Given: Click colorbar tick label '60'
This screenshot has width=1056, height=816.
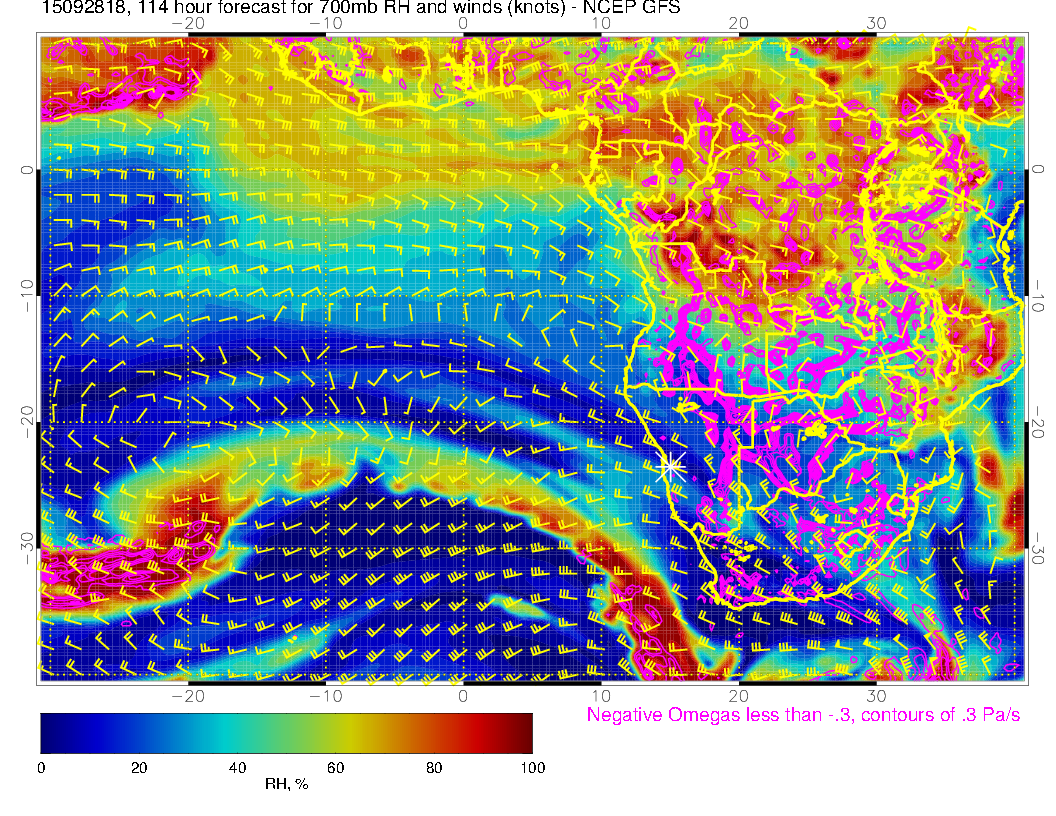Looking at the screenshot, I should [x=335, y=768].
